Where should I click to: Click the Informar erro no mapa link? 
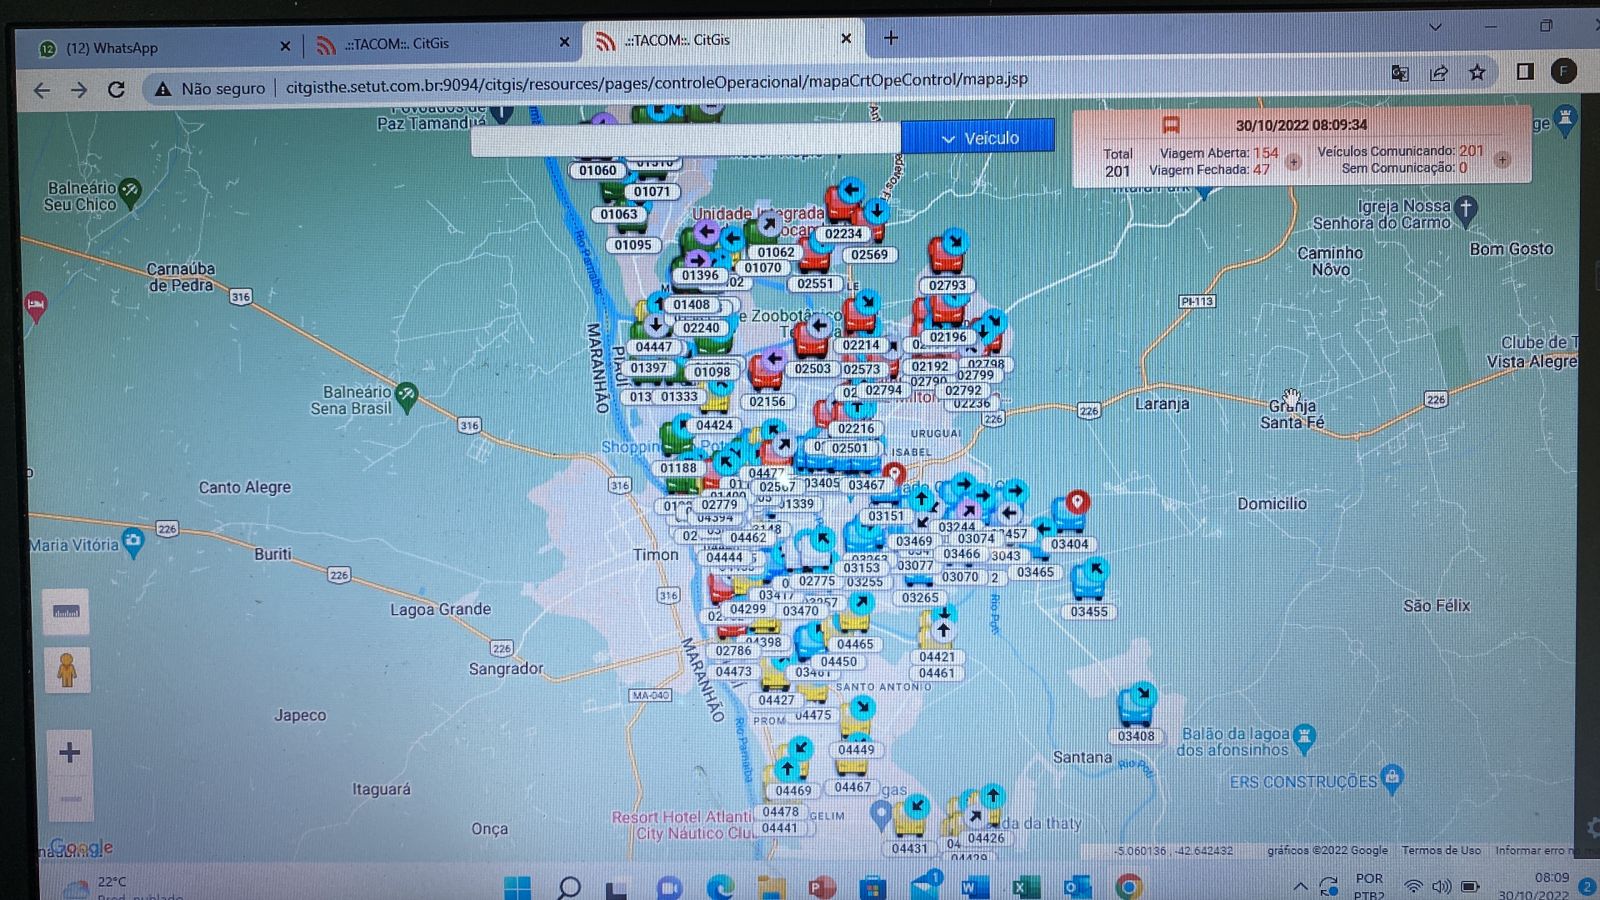[1545, 850]
